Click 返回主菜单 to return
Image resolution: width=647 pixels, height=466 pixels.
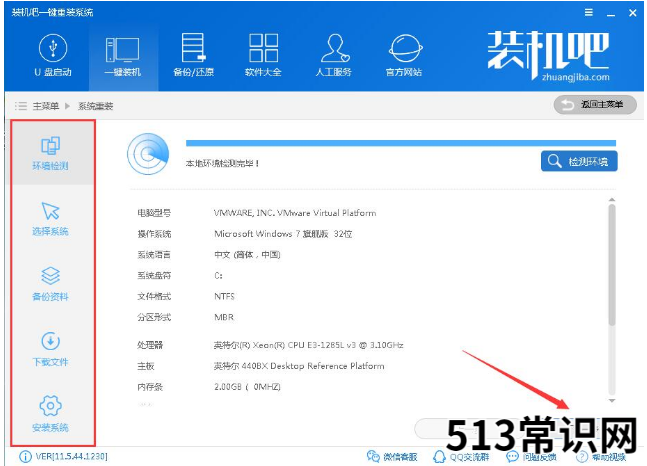pos(595,105)
